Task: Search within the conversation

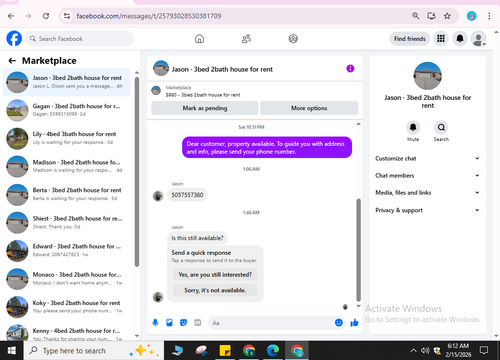Action: [x=441, y=127]
